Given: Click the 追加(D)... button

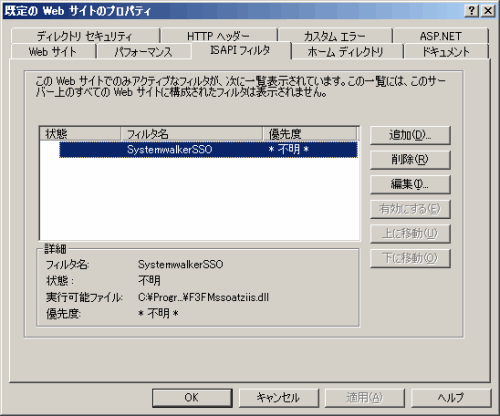Looking at the screenshot, I should pyautogui.click(x=410, y=135).
